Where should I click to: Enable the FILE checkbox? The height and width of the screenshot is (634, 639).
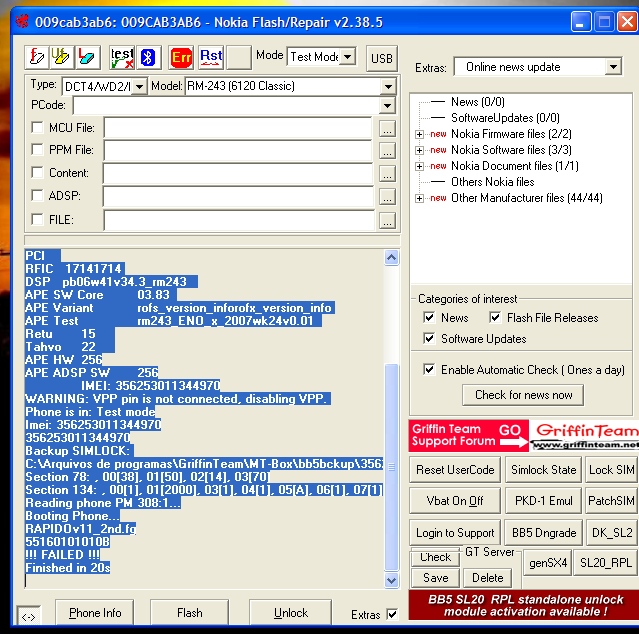(37, 220)
